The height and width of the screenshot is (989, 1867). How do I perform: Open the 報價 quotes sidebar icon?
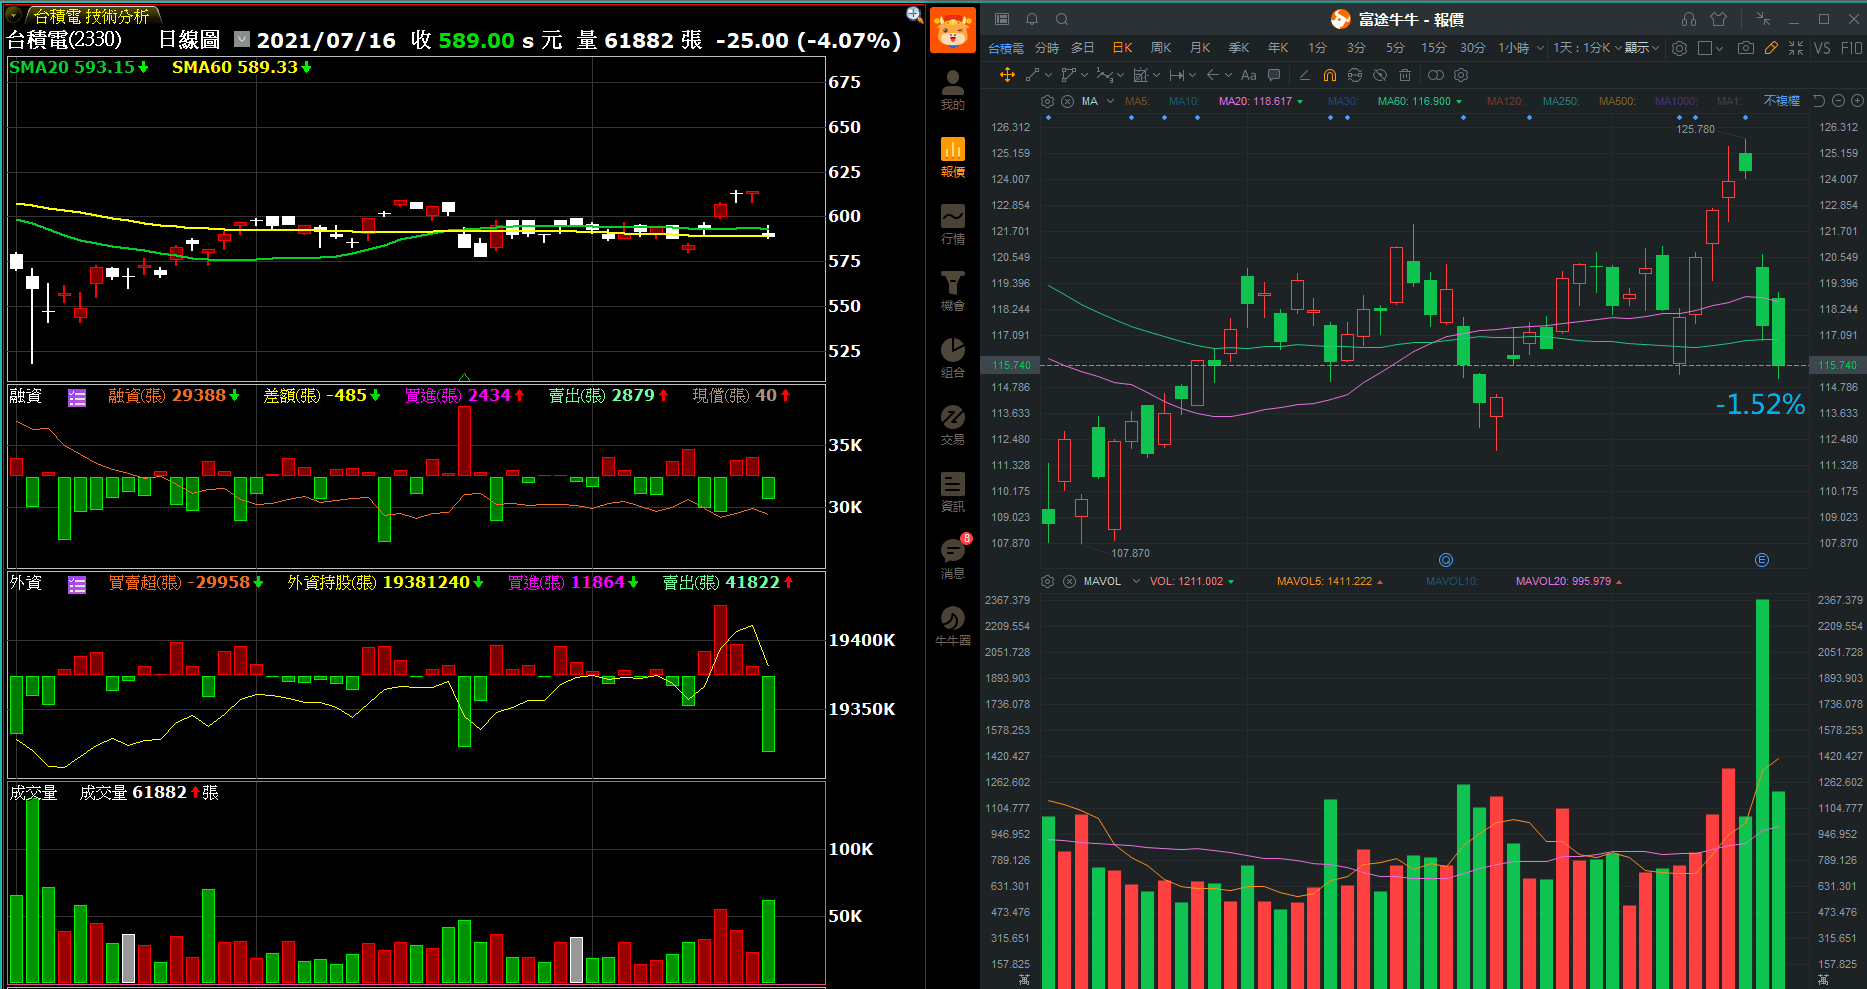(953, 156)
